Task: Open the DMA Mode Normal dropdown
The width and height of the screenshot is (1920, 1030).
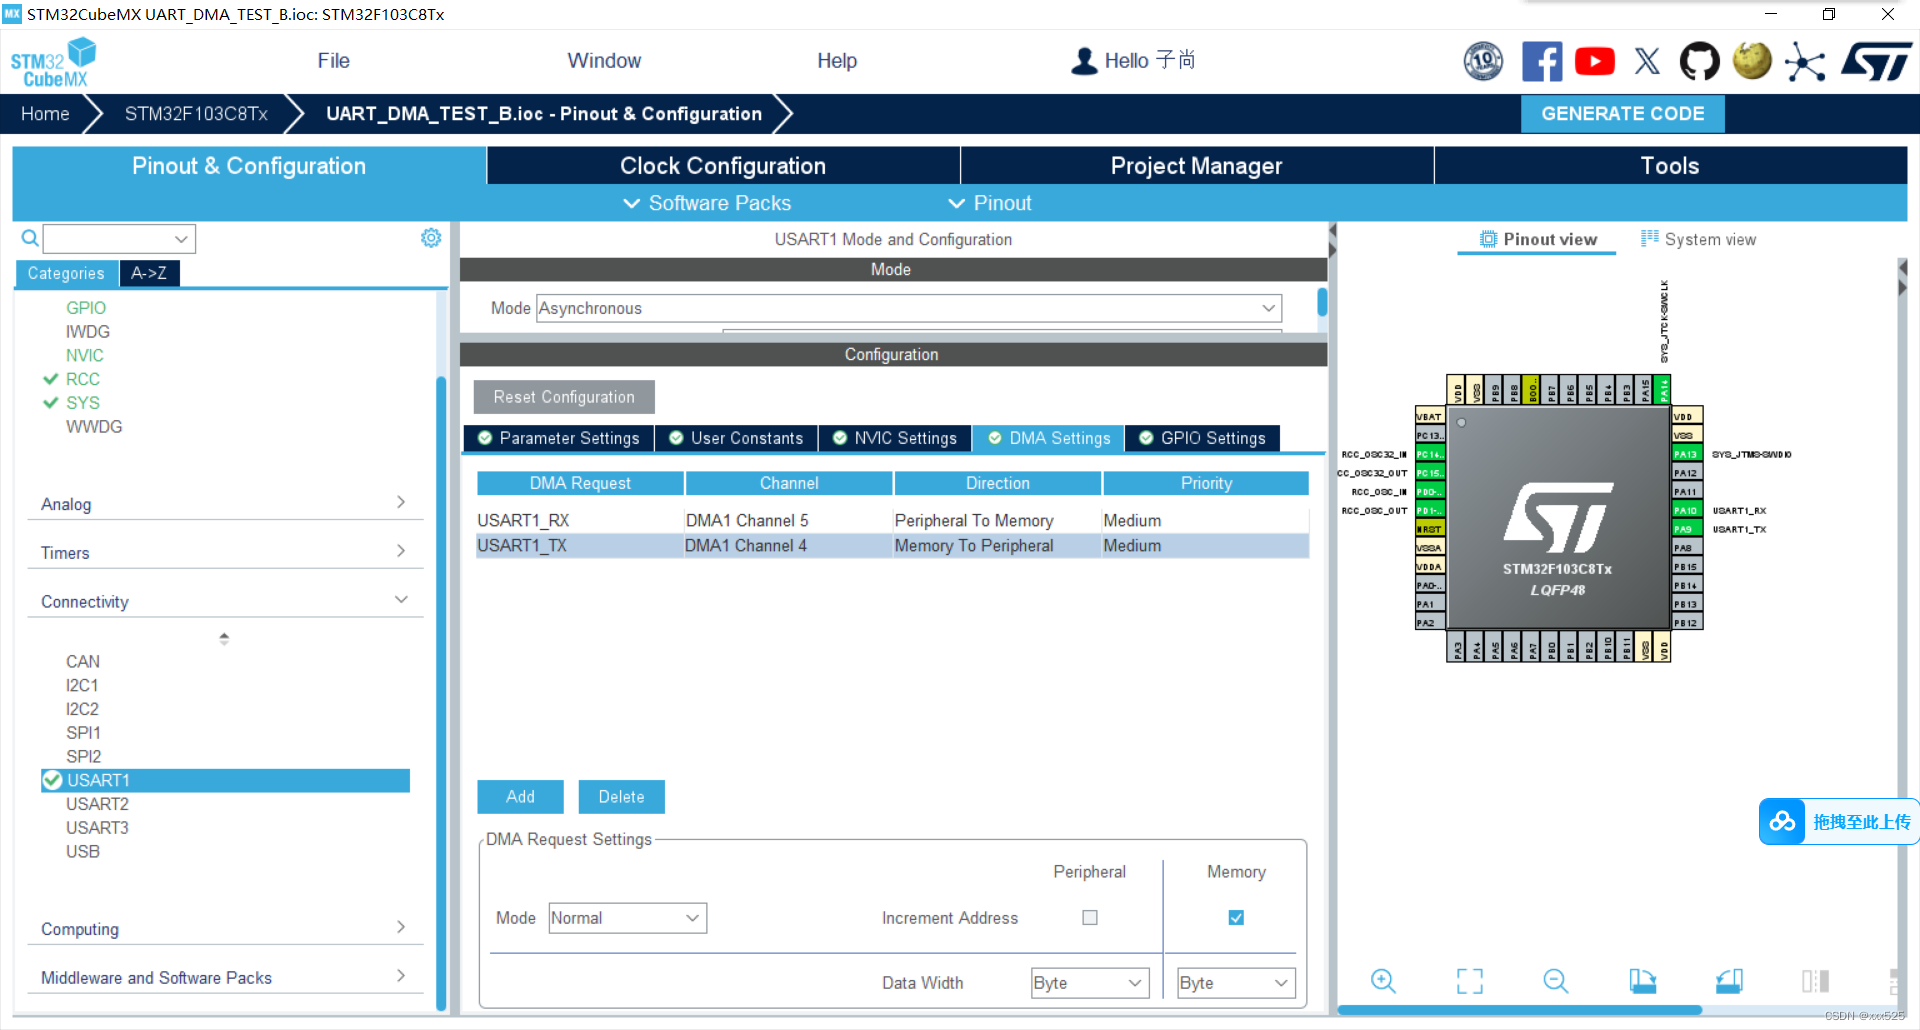Action: point(627,918)
